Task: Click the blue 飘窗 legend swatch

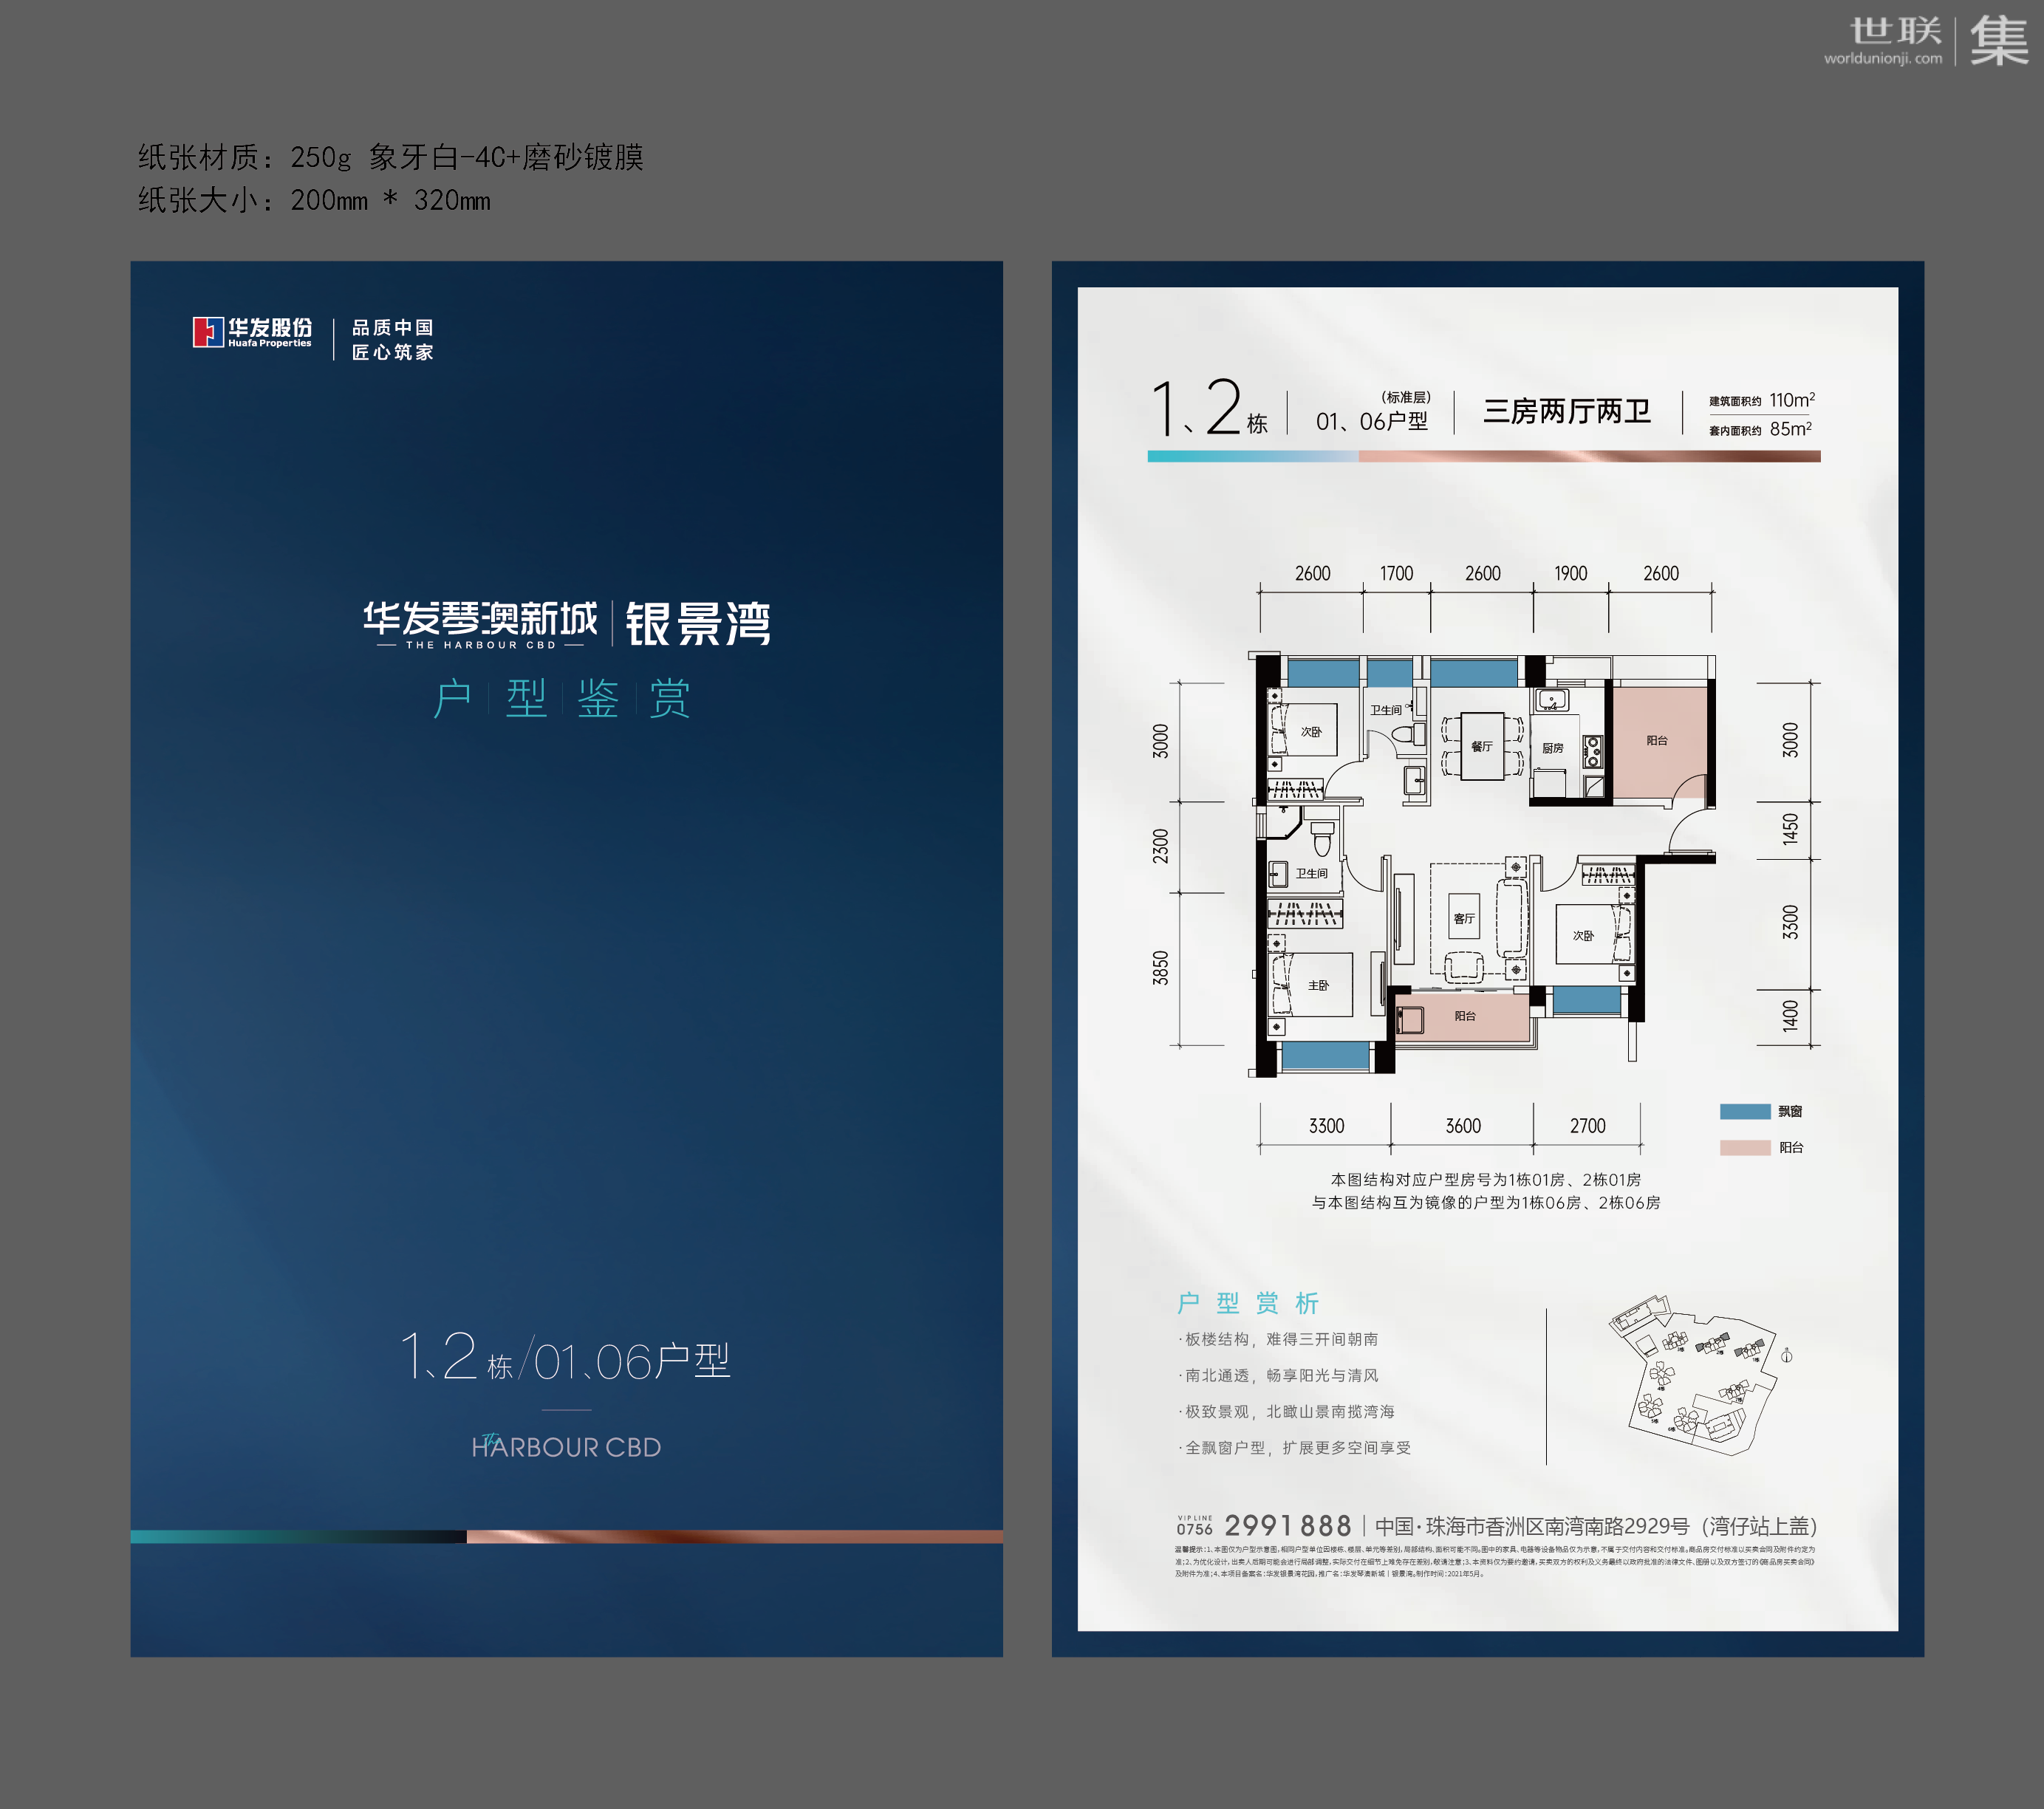Action: point(1745,1111)
